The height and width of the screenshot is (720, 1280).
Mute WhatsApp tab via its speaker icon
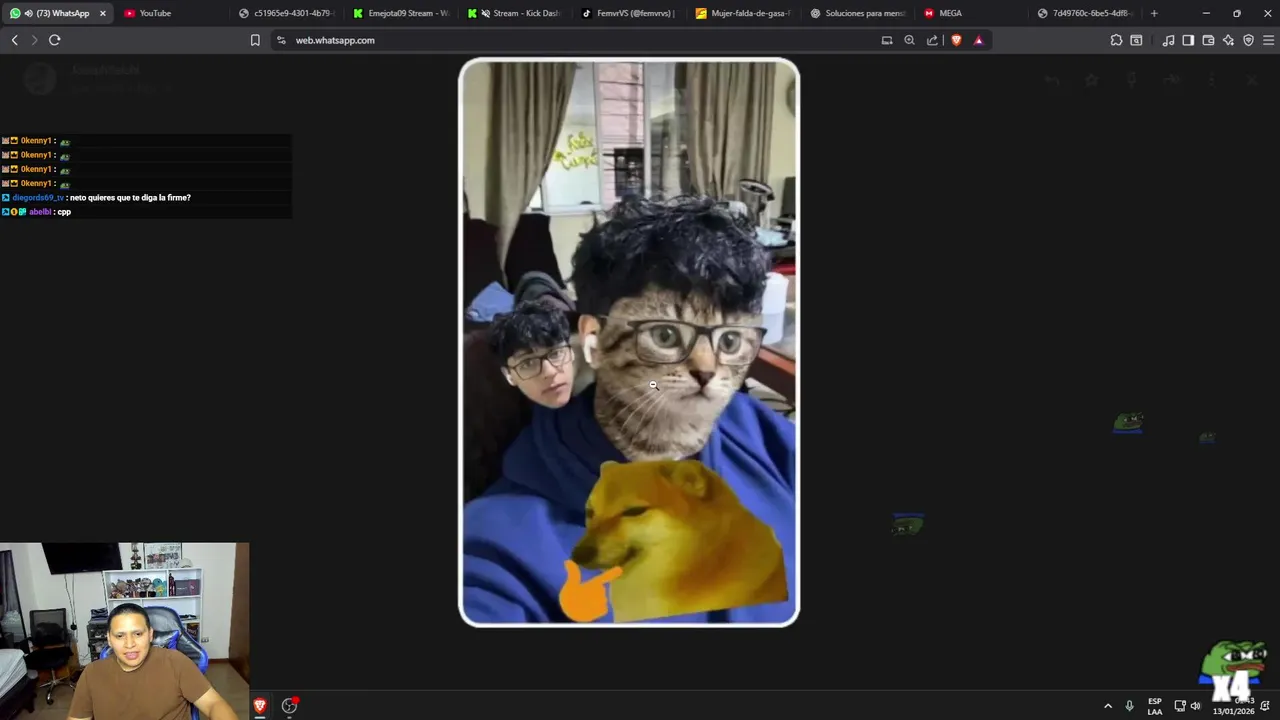[28, 13]
